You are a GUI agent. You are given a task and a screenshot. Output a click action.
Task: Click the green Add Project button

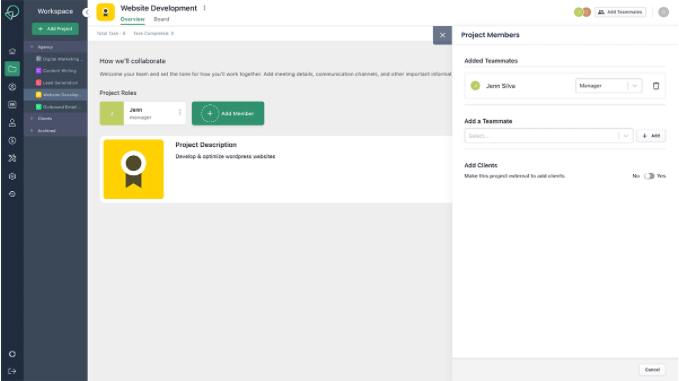(x=55, y=29)
